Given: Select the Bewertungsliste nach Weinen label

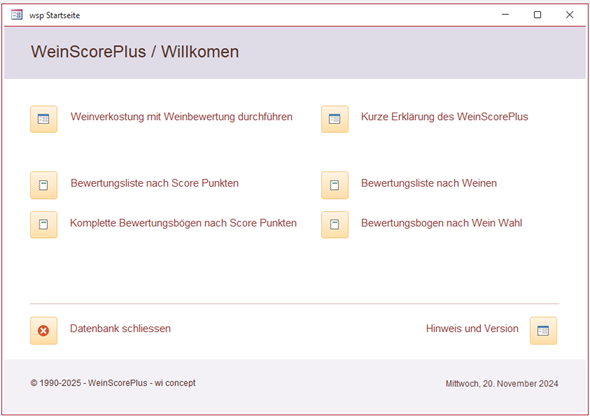Looking at the screenshot, I should (429, 183).
